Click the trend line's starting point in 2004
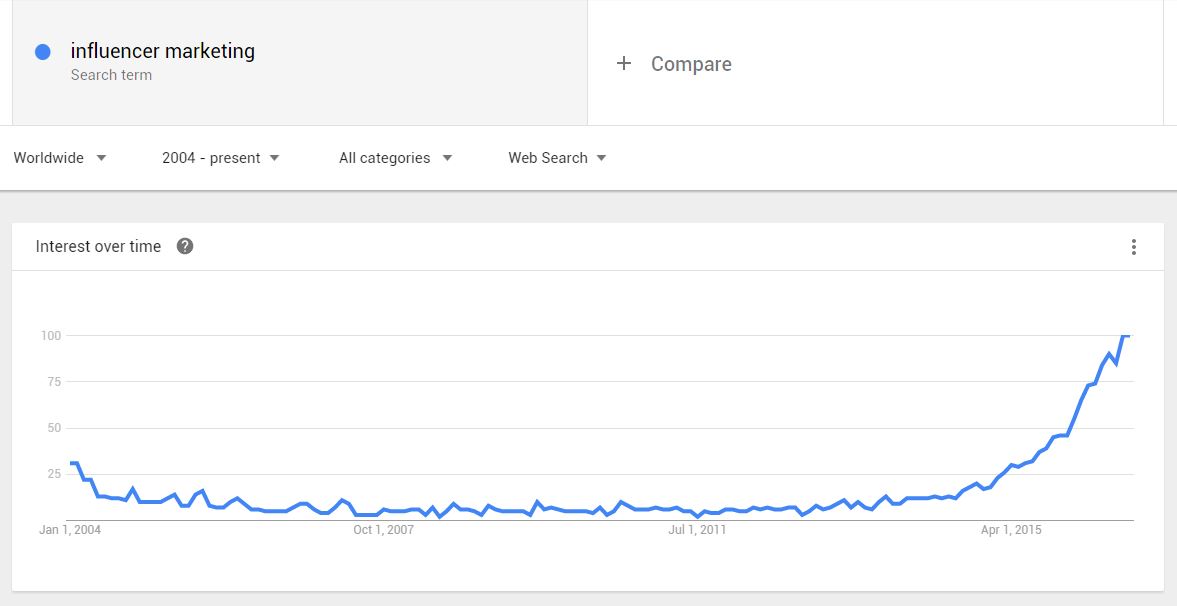1177x606 pixels. coord(72,463)
